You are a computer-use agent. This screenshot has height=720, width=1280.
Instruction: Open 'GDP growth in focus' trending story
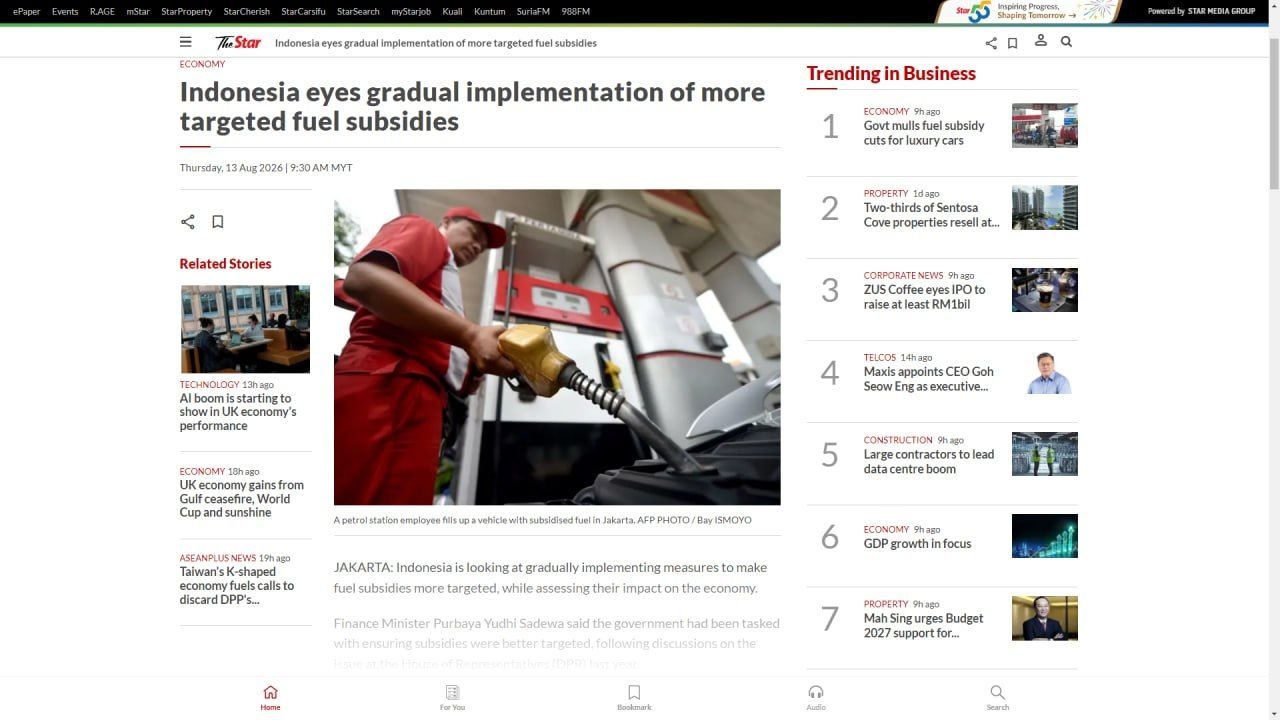[x=917, y=544]
